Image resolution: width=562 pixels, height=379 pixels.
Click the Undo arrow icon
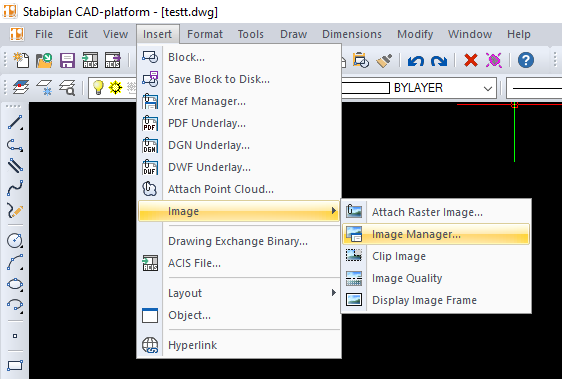click(416, 61)
